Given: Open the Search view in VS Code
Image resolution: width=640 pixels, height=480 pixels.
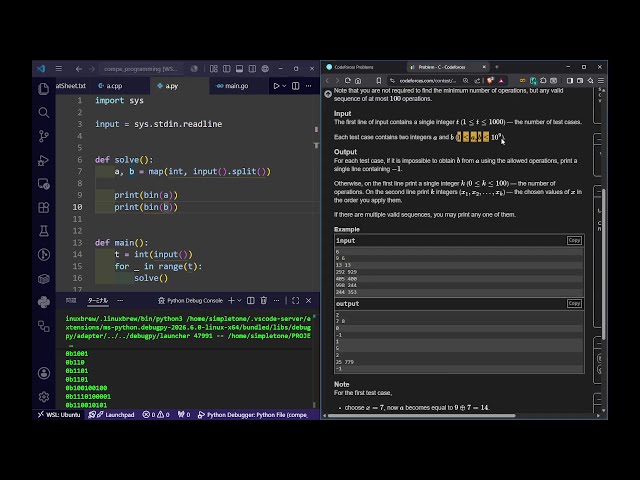Looking at the screenshot, I should pyautogui.click(x=44, y=112).
